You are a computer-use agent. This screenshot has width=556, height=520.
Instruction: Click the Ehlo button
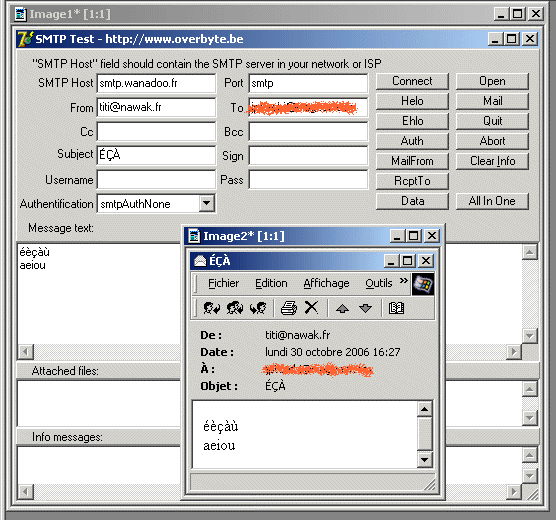(412, 121)
